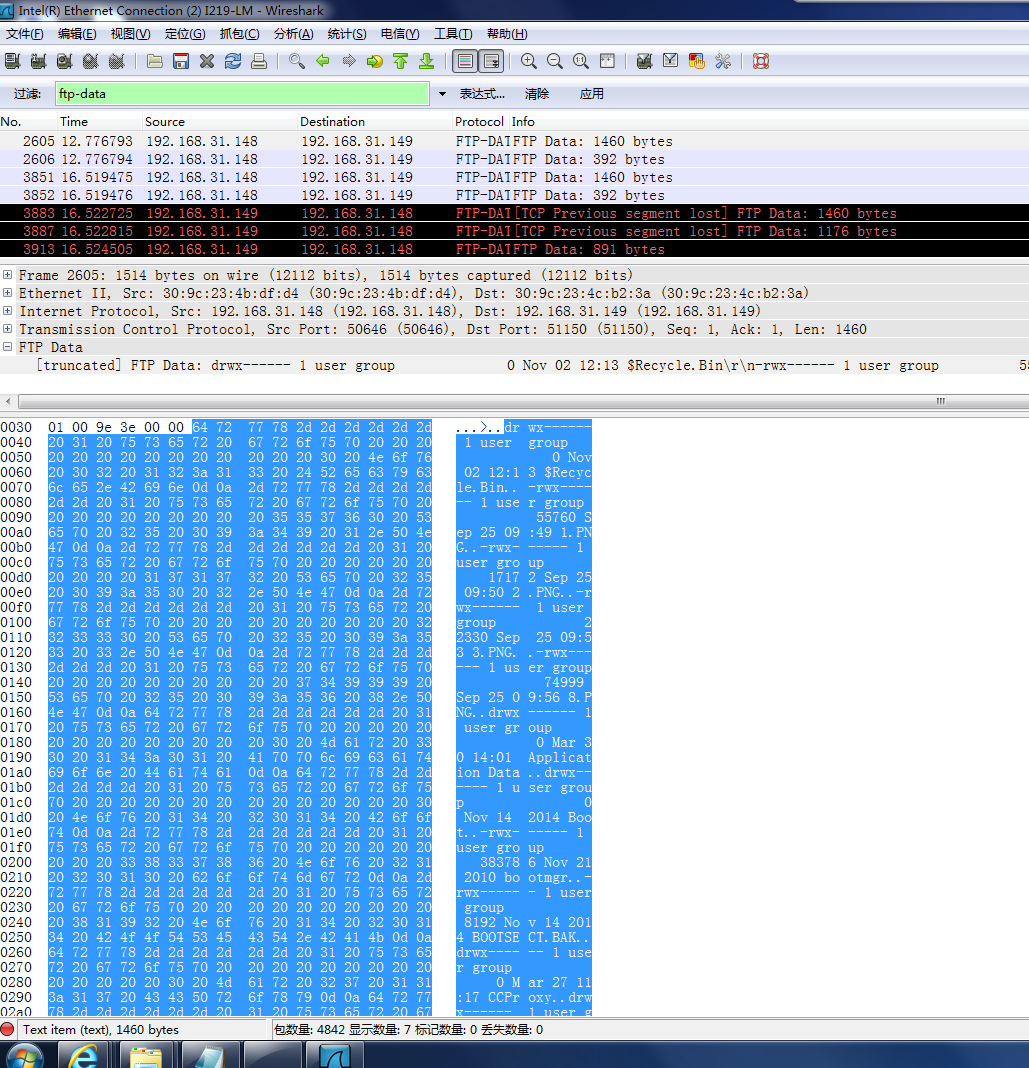Sort by the Time column header
The height and width of the screenshot is (1068, 1029).
(x=99, y=121)
